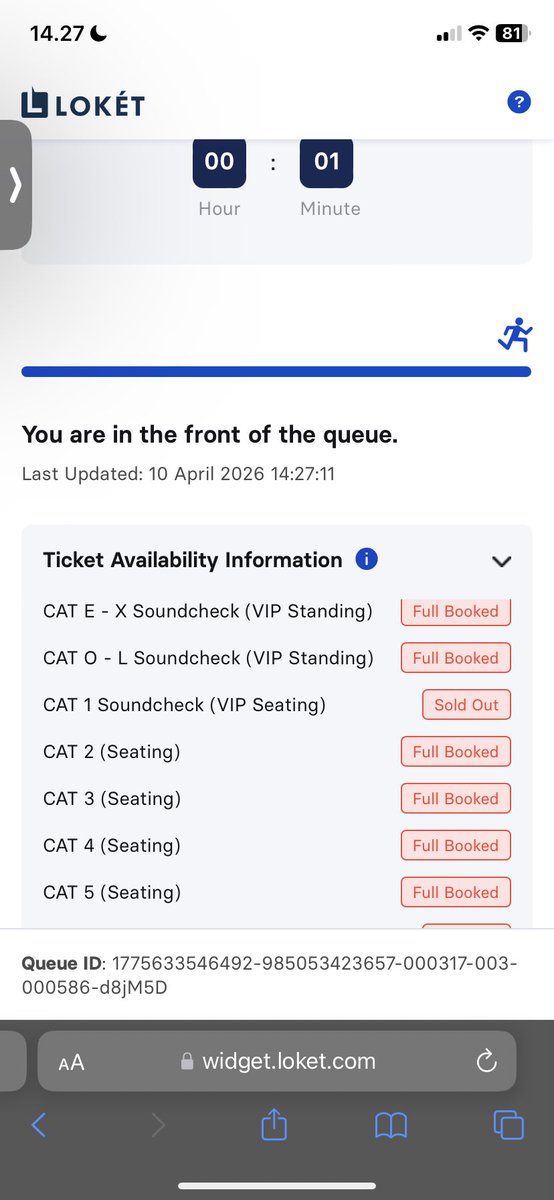Viewport: 554px width, 1200px height.
Task: Open Safari bookmarks book icon
Action: pyautogui.click(x=391, y=1126)
